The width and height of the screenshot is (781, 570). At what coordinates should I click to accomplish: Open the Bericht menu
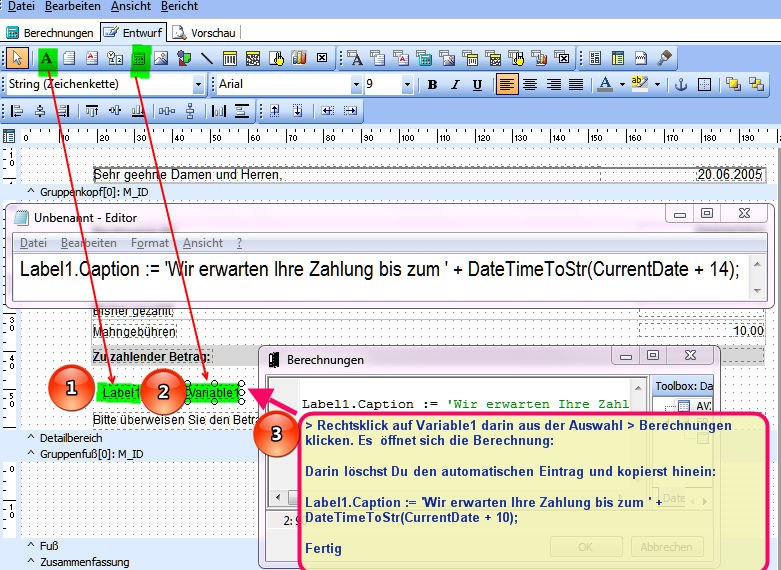(x=179, y=6)
